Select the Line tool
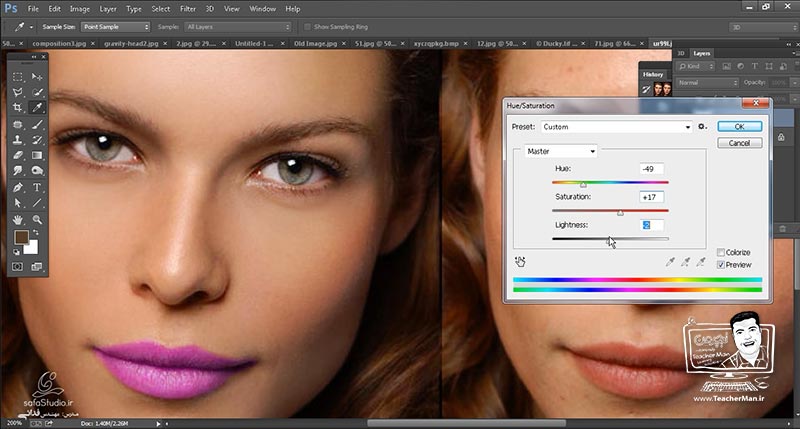Image resolution: width=800 pixels, height=429 pixels. pos(37,203)
